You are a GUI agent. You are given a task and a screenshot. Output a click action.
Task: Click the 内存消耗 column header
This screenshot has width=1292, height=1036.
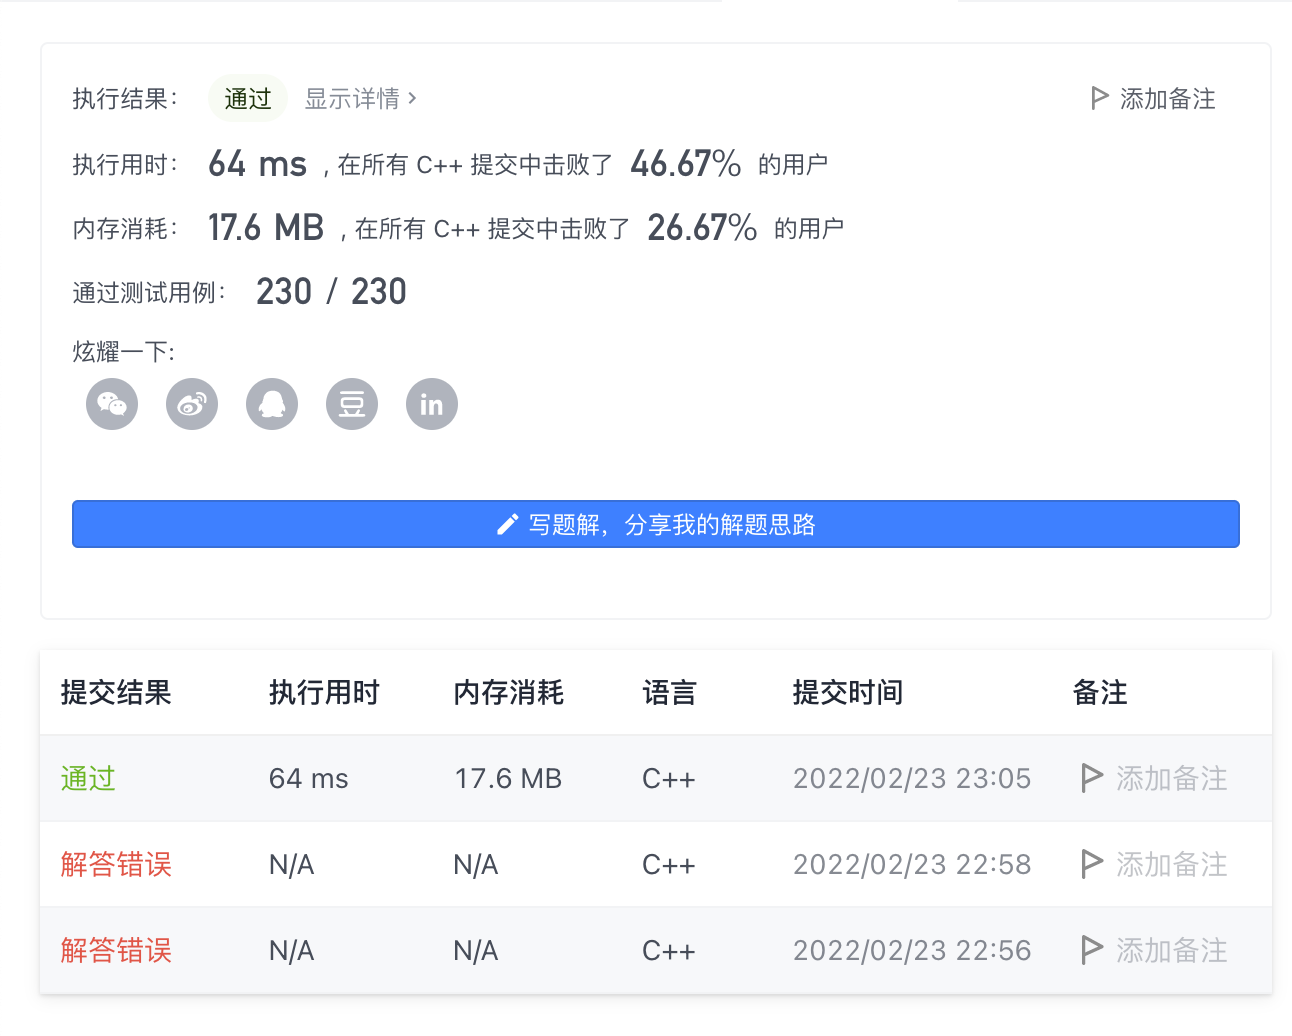(509, 692)
